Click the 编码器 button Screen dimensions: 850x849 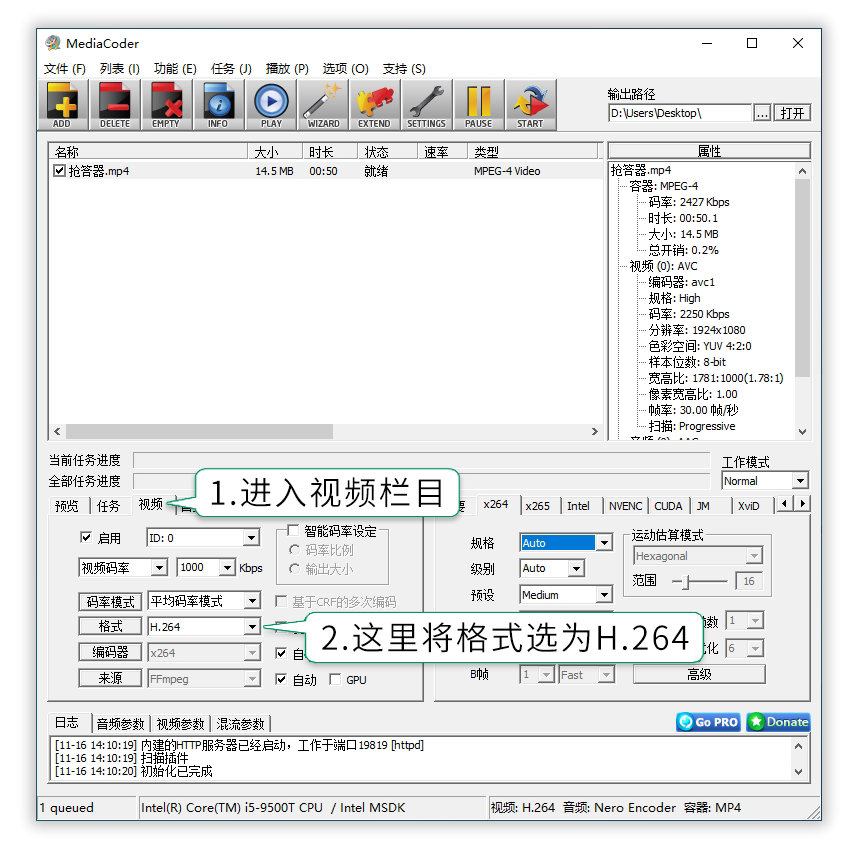[x=110, y=652]
